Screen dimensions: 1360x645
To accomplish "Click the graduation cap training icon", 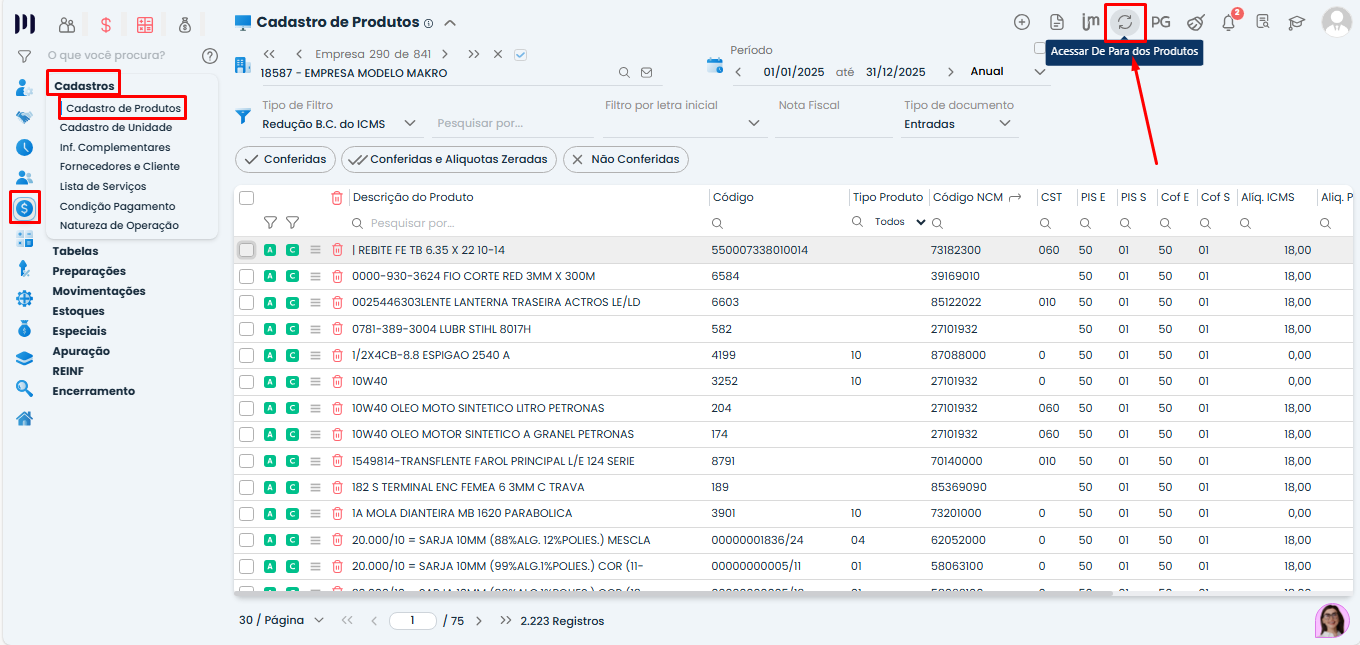I will click(1296, 22).
